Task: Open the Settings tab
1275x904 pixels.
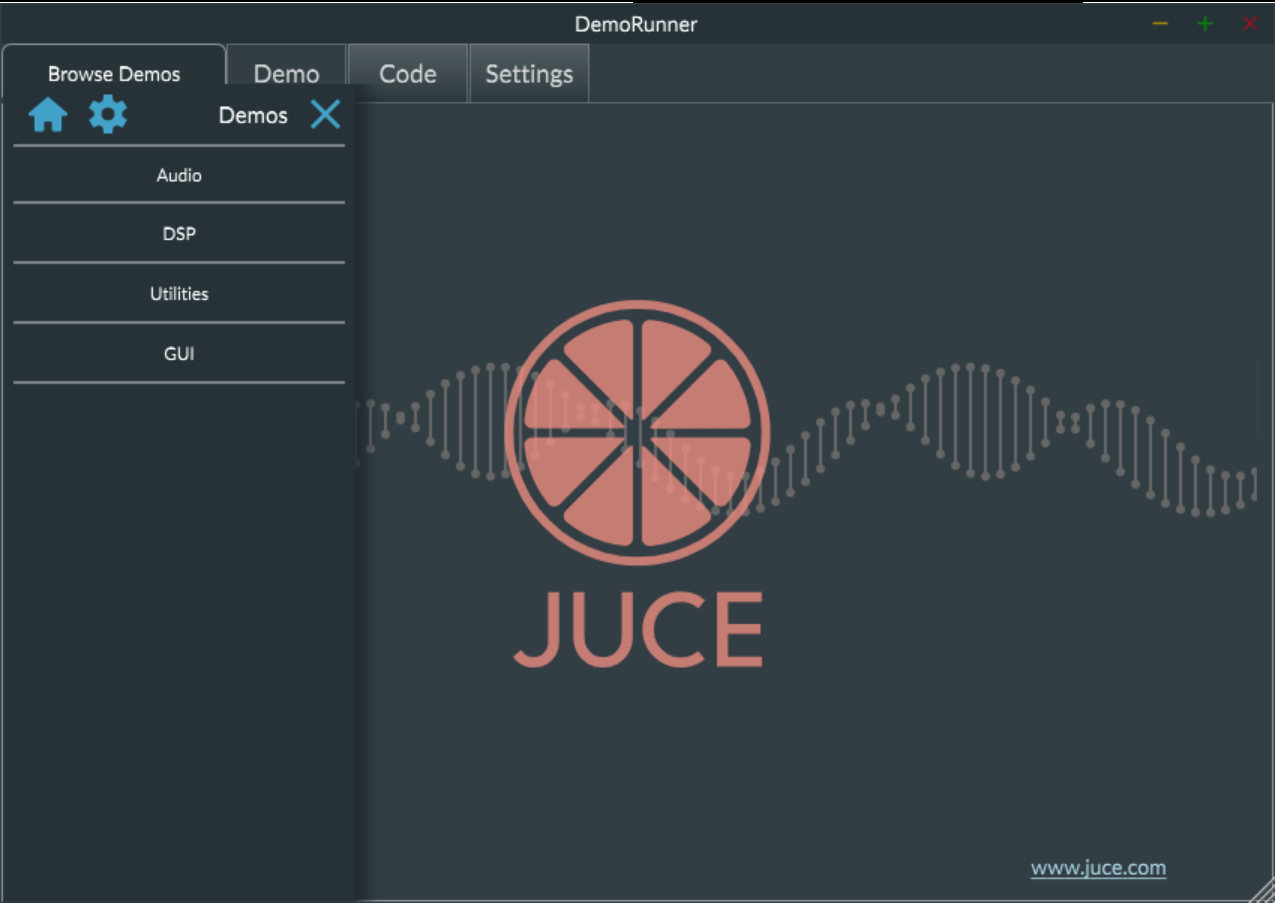Action: click(529, 73)
